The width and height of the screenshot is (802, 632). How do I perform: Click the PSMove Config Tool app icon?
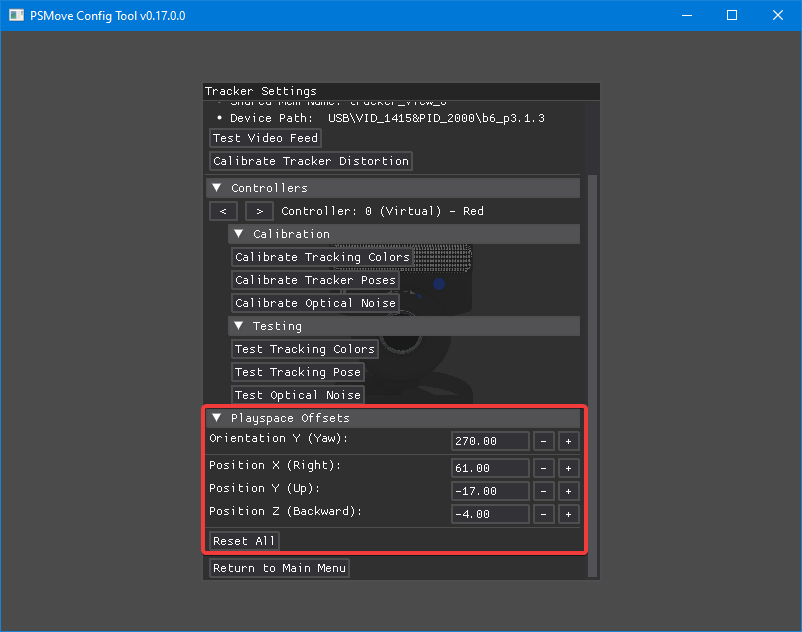coord(16,15)
